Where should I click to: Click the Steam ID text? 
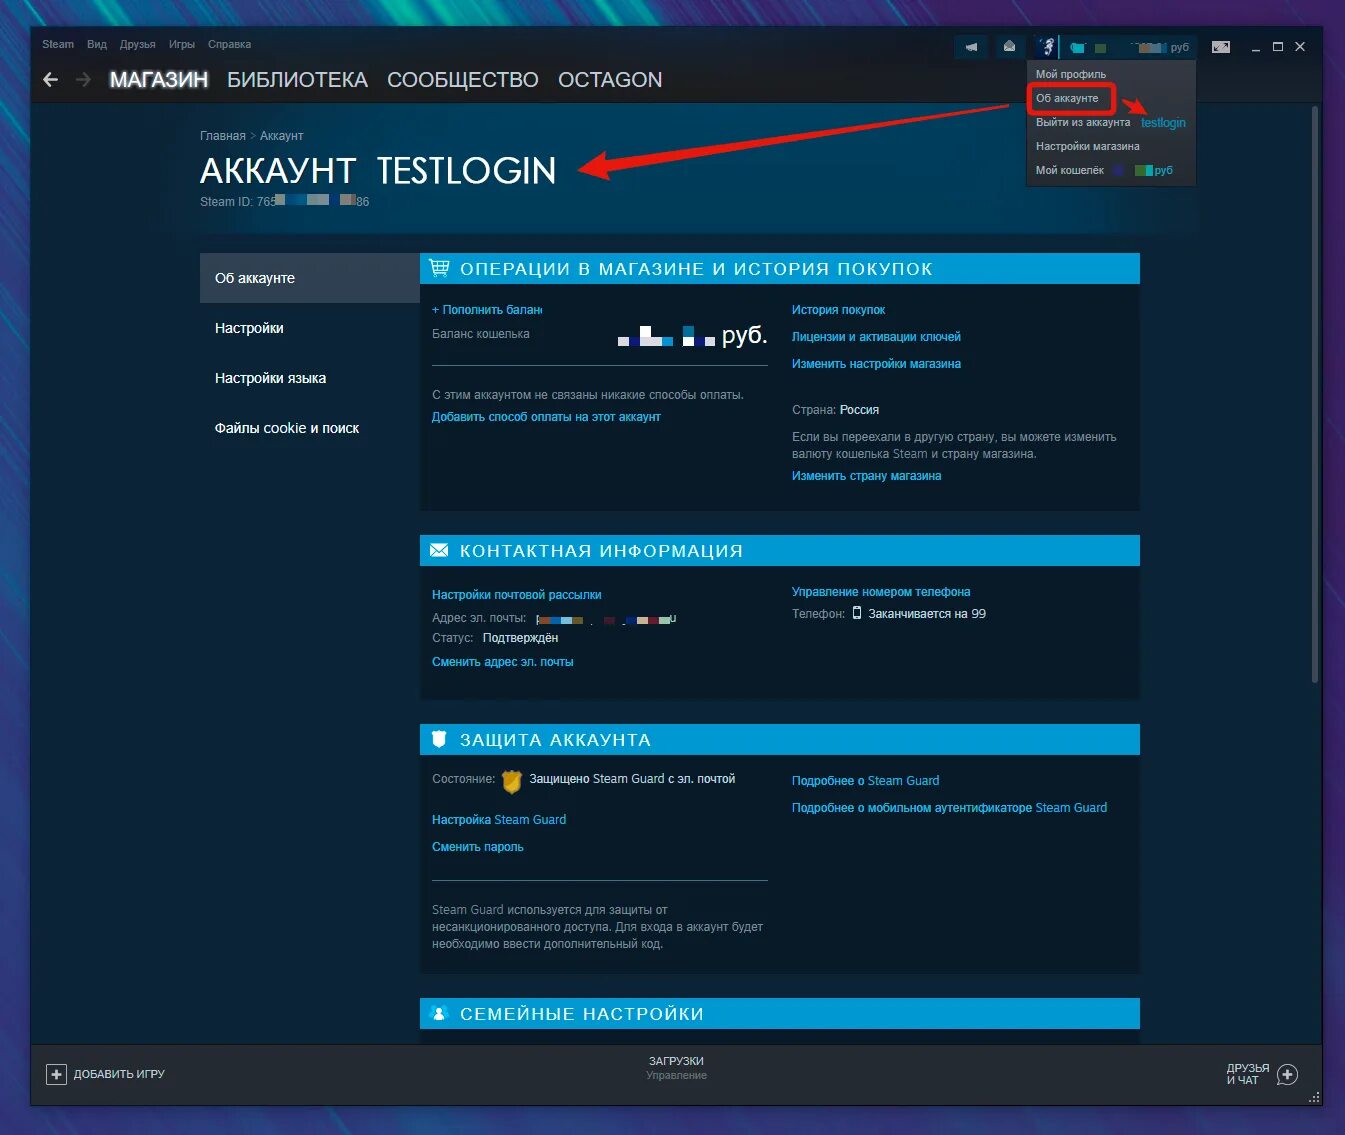284,202
